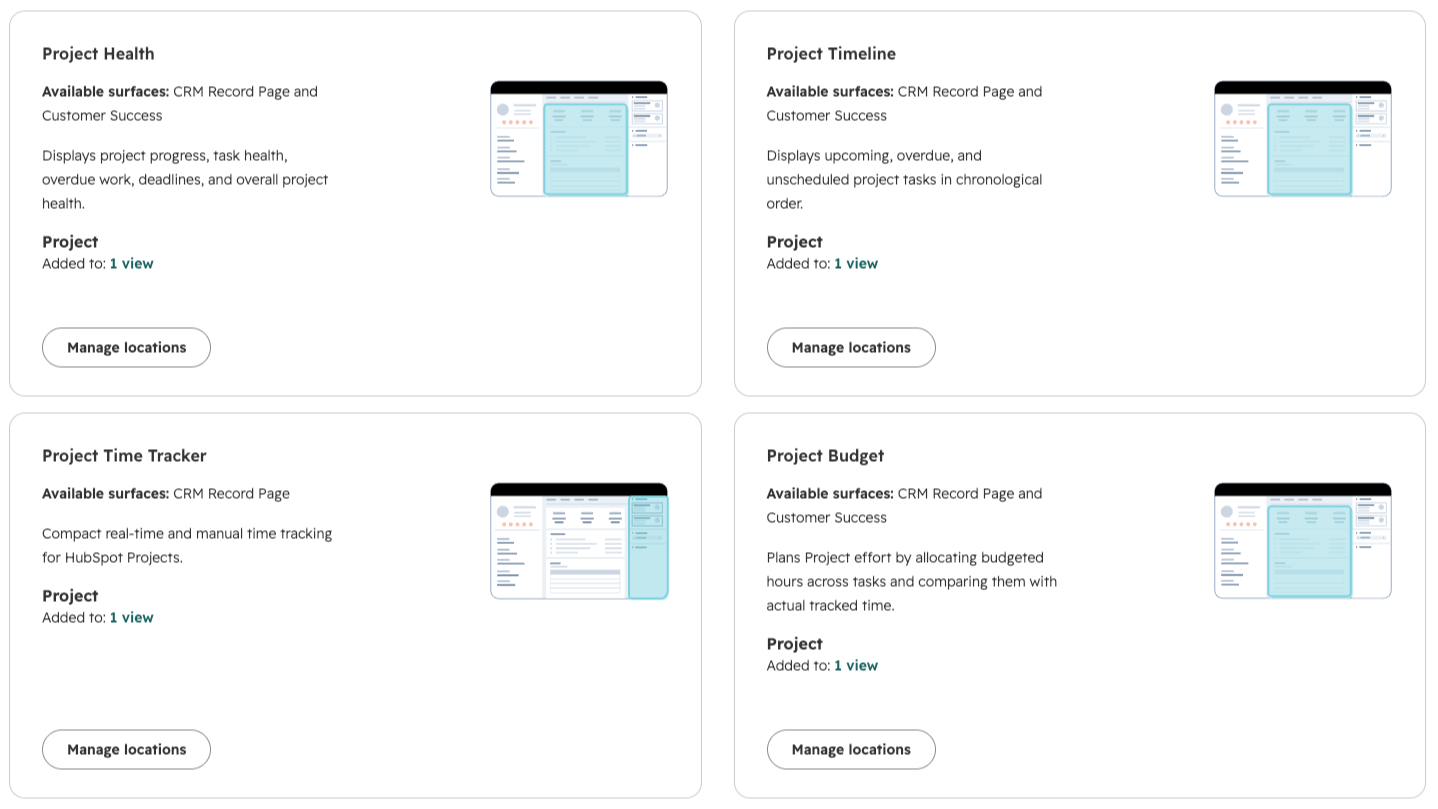Select the Project Health card title
The image size is (1438, 809).
tap(98, 54)
